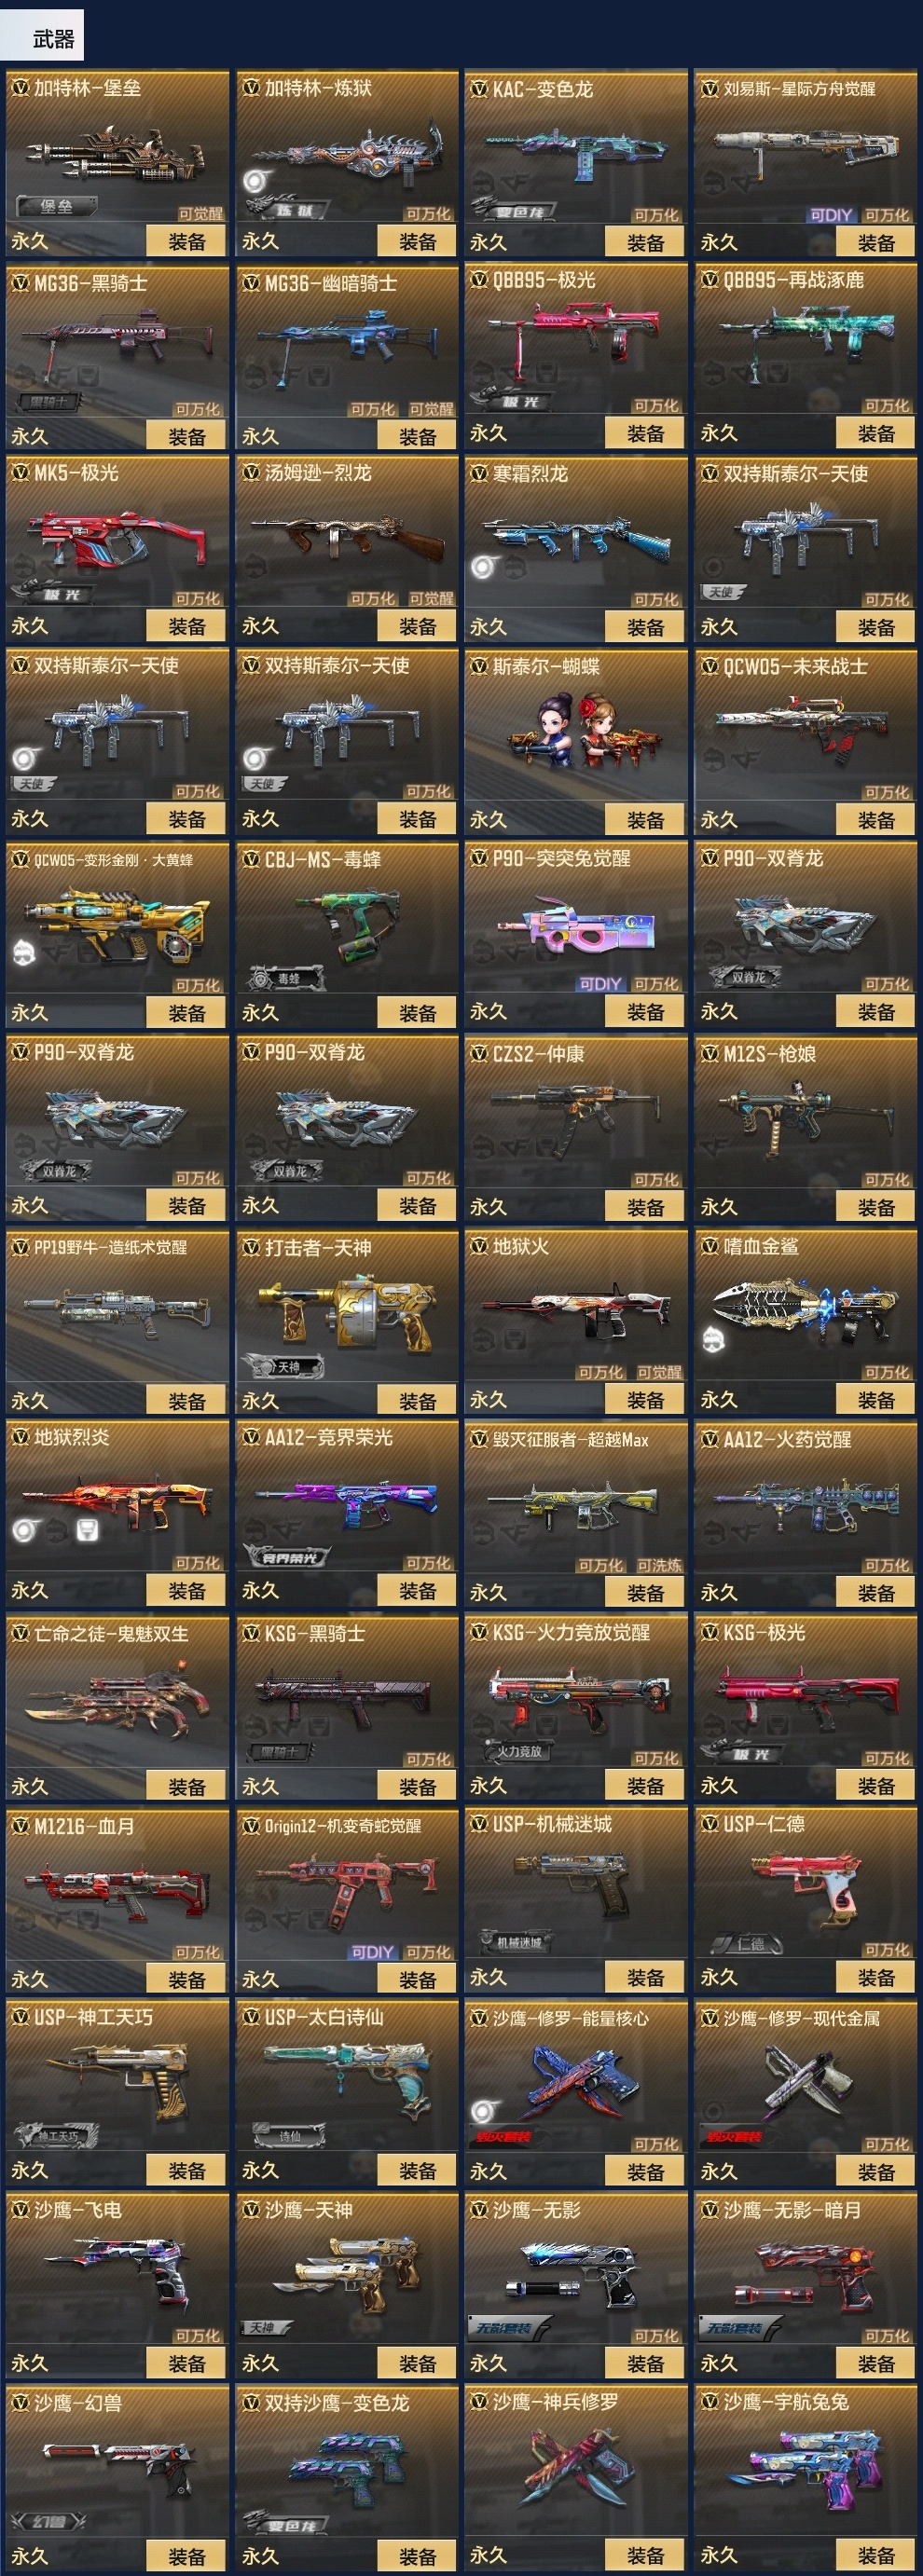Click the 可觉醒 tag on 加特林-堡垒
The width and height of the screenshot is (923, 2576).
point(201,214)
